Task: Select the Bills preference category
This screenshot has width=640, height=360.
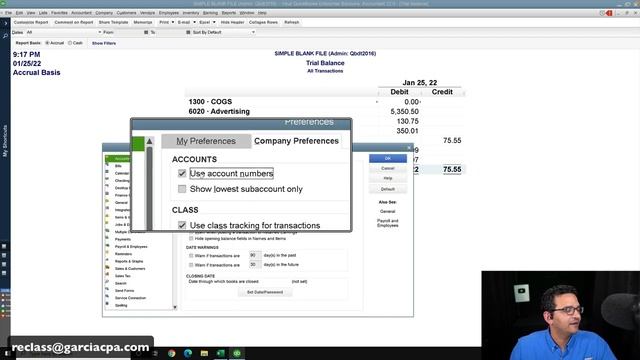Action: [118, 166]
